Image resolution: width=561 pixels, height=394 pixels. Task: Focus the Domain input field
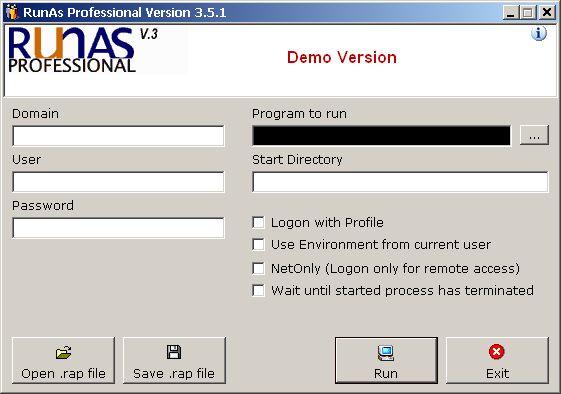pyautogui.click(x=118, y=136)
